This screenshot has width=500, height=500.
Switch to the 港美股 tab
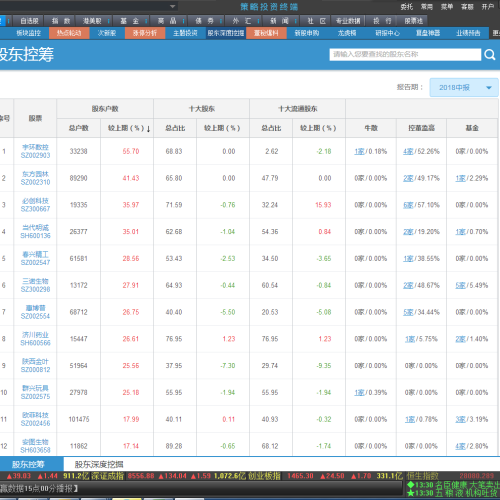coord(92,21)
